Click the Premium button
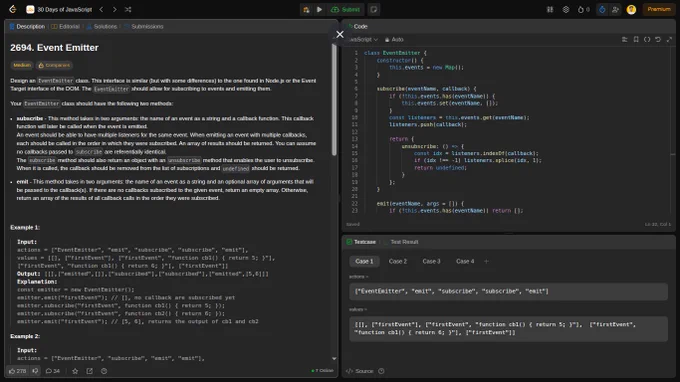This screenshot has height=382, width=680. point(659,9)
